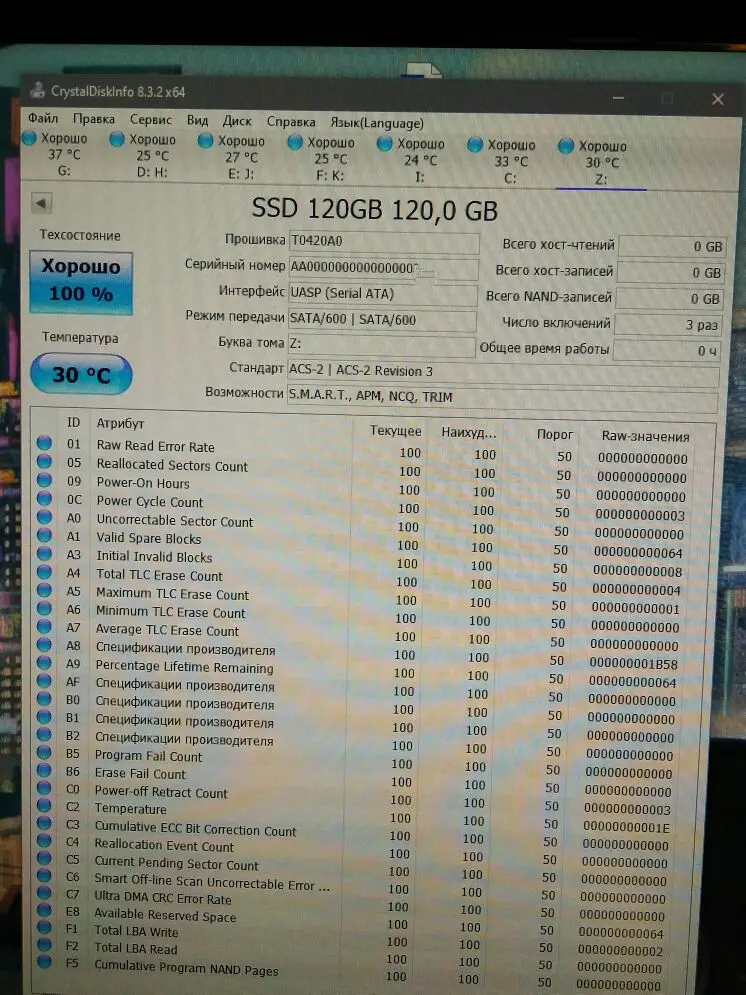Click status icon of Raw Read Error Rate
746x995 pixels.
44,443
